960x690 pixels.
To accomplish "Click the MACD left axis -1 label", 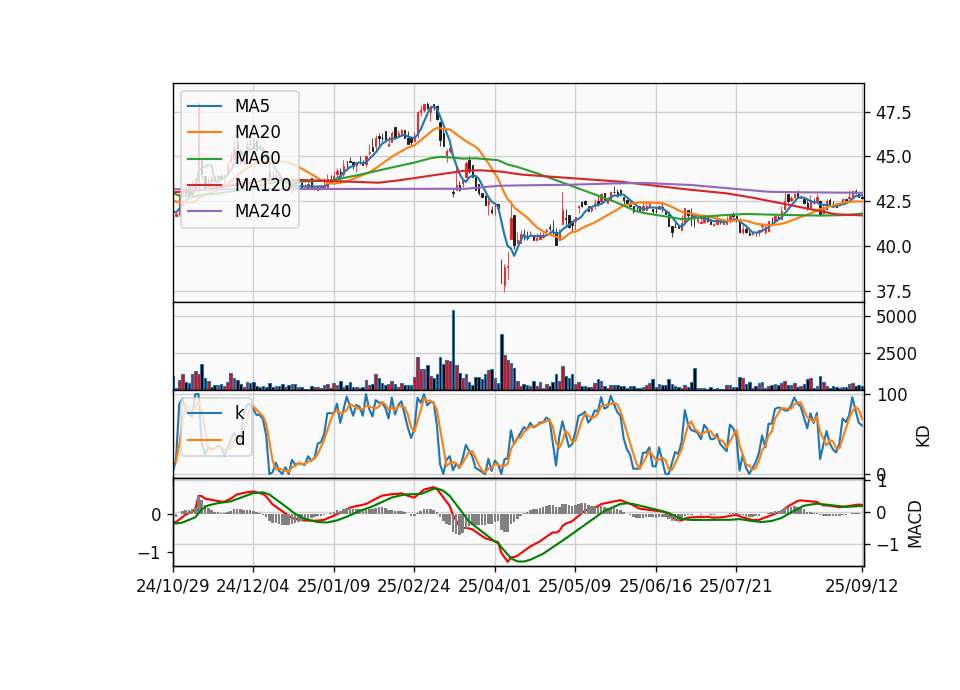I will 150,553.
